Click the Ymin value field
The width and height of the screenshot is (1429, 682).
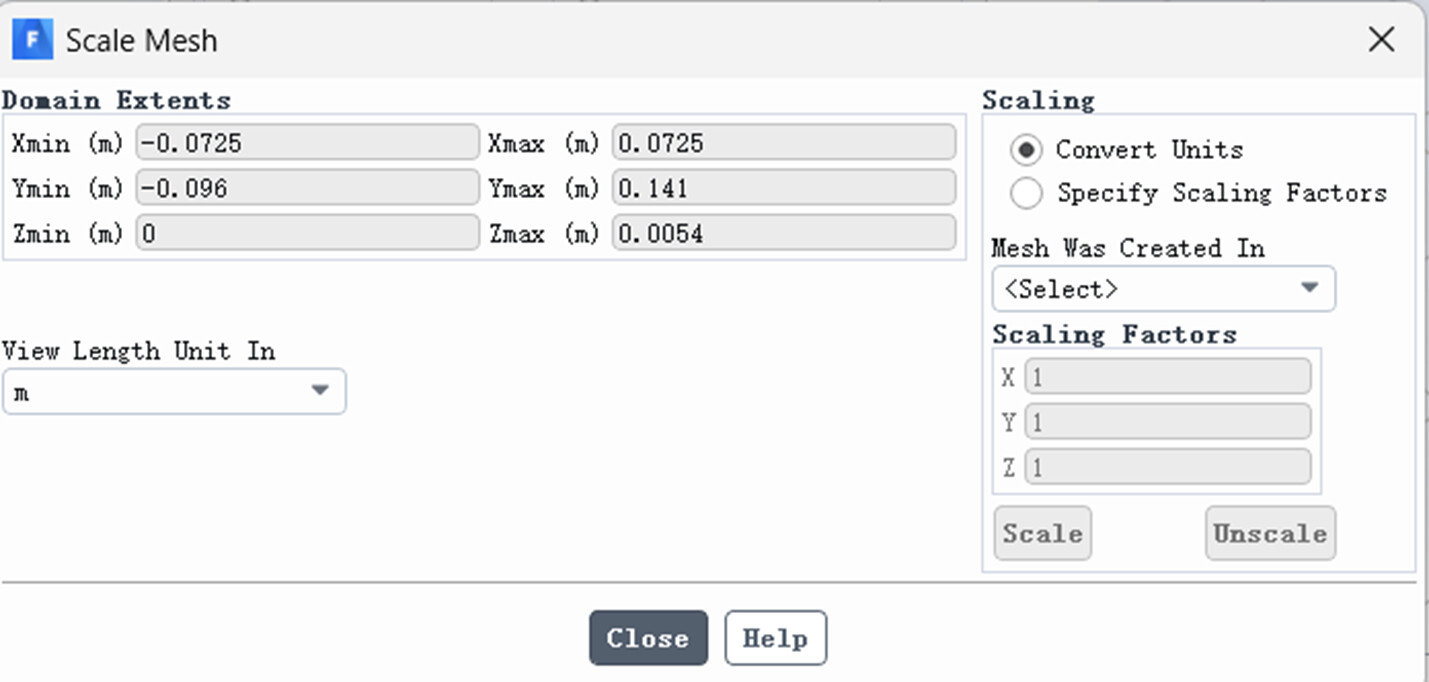(308, 188)
